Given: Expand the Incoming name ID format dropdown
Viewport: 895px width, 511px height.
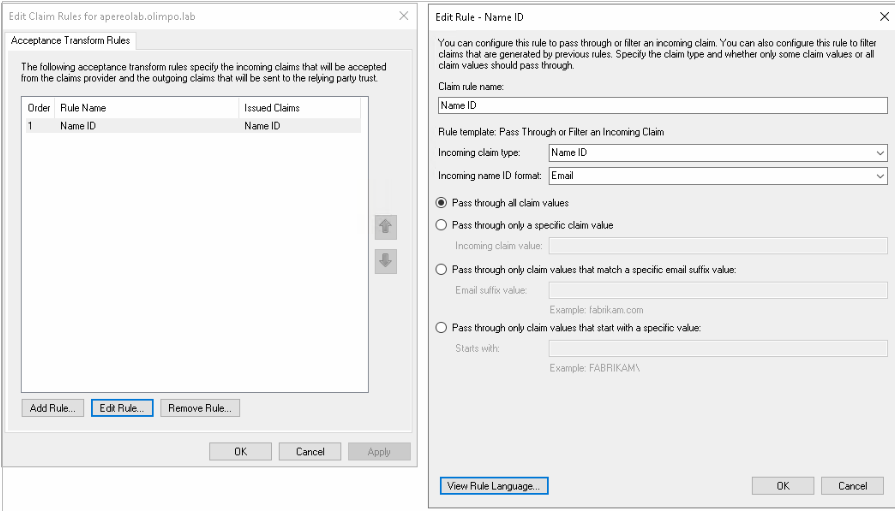Looking at the screenshot, I should click(718, 176).
